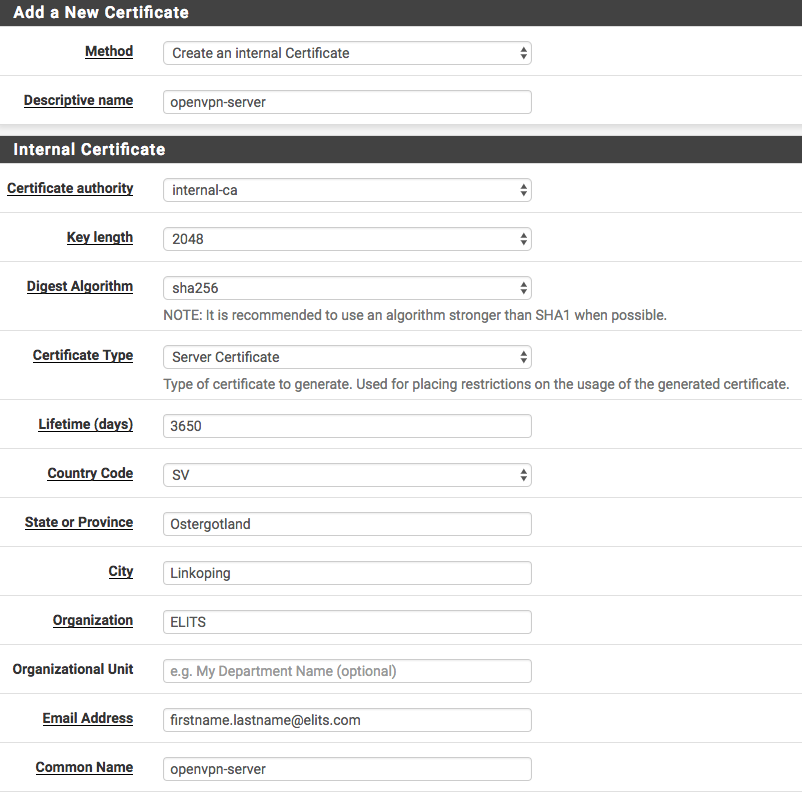Click the Method label link
Screen dimensions: 802x792
click(109, 51)
